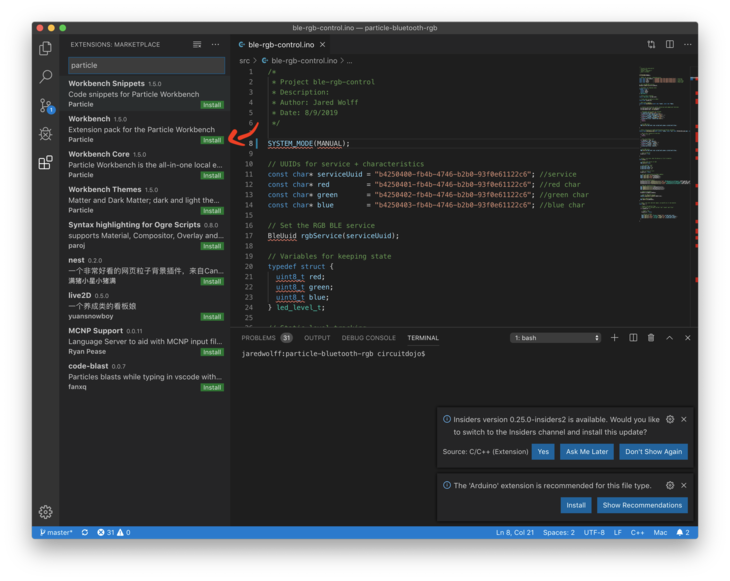Open the Search view in activity bar

coord(45,76)
